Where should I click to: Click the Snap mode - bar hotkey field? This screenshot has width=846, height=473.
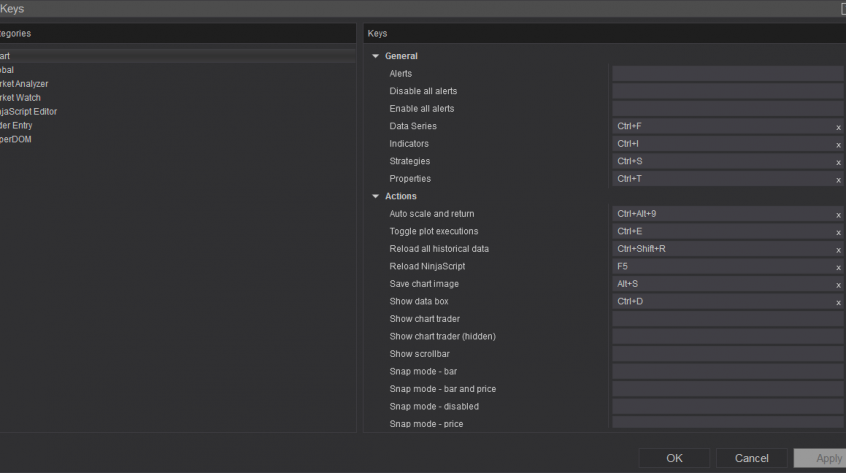point(727,372)
